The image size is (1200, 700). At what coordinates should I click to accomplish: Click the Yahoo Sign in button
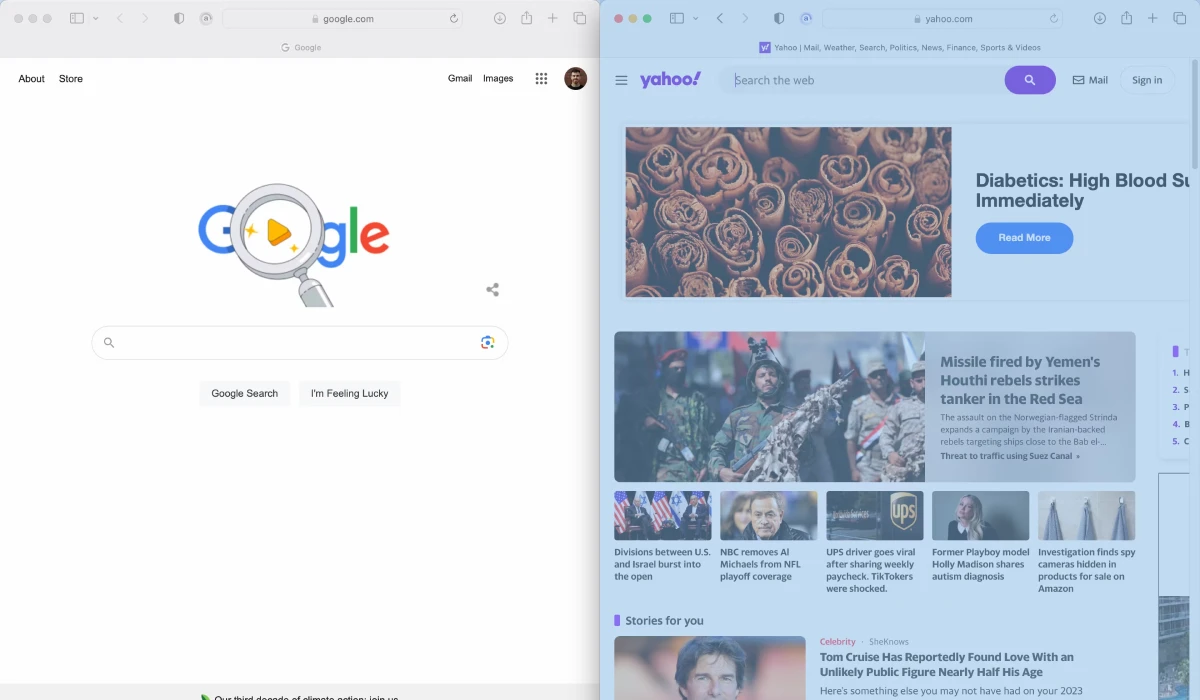tap(1147, 80)
